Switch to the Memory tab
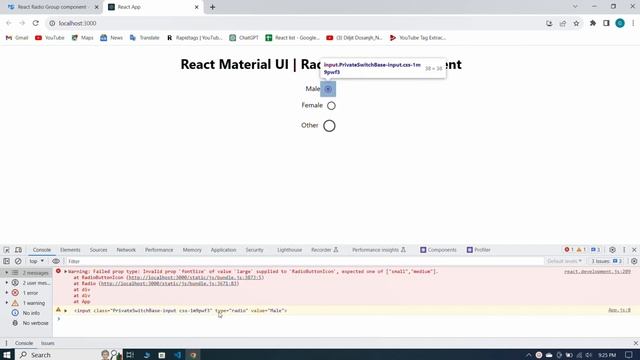 [192, 250]
